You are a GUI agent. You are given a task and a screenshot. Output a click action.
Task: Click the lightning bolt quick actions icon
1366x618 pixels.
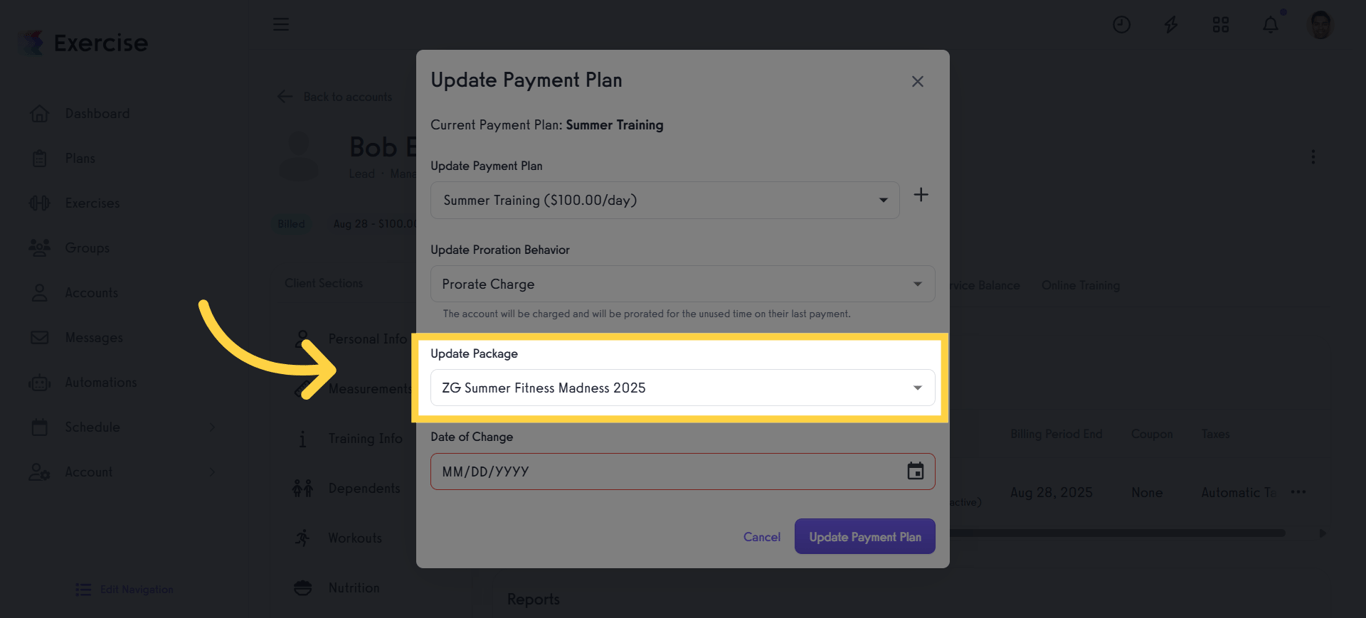(x=1170, y=25)
